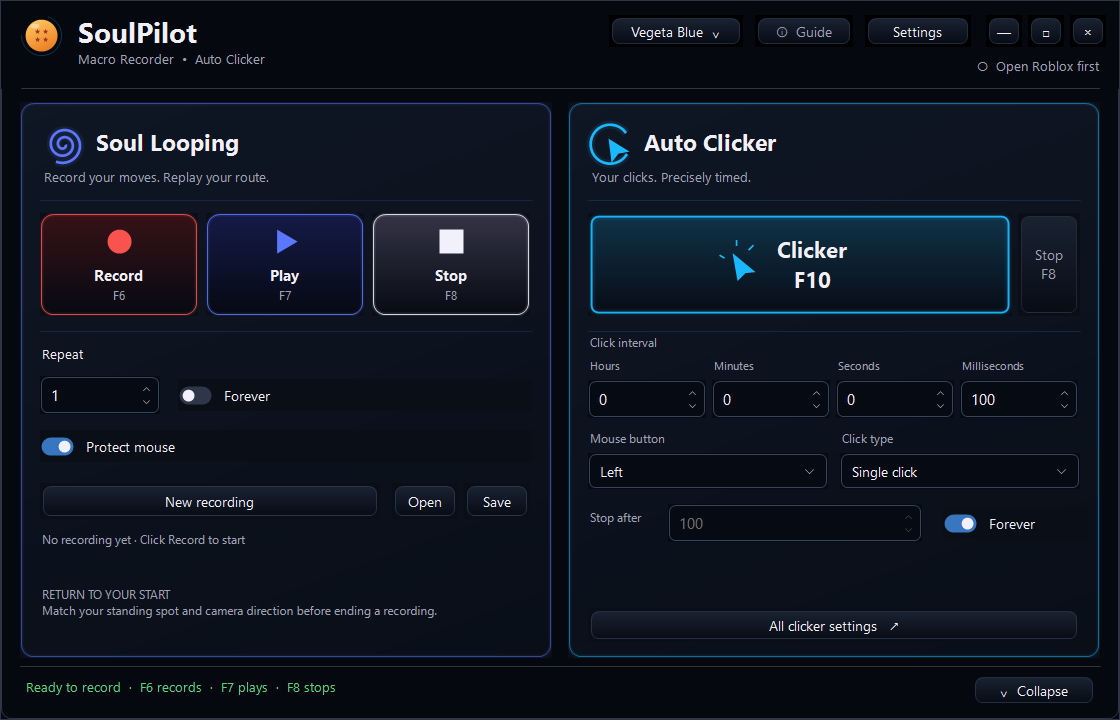Disable the Protect mouse toggle
This screenshot has height=720, width=1120.
[x=58, y=447]
